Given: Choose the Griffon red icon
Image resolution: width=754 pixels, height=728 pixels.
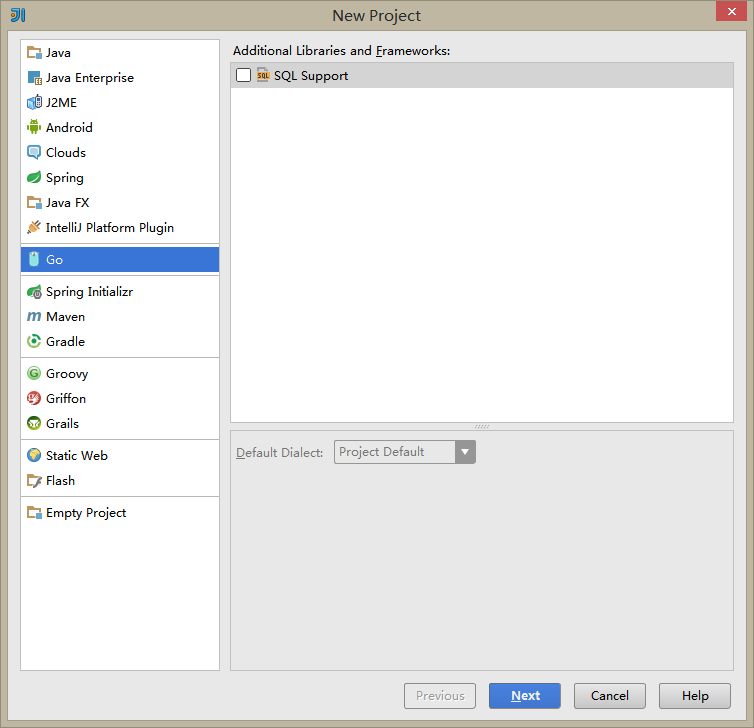Looking at the screenshot, I should click(34, 398).
